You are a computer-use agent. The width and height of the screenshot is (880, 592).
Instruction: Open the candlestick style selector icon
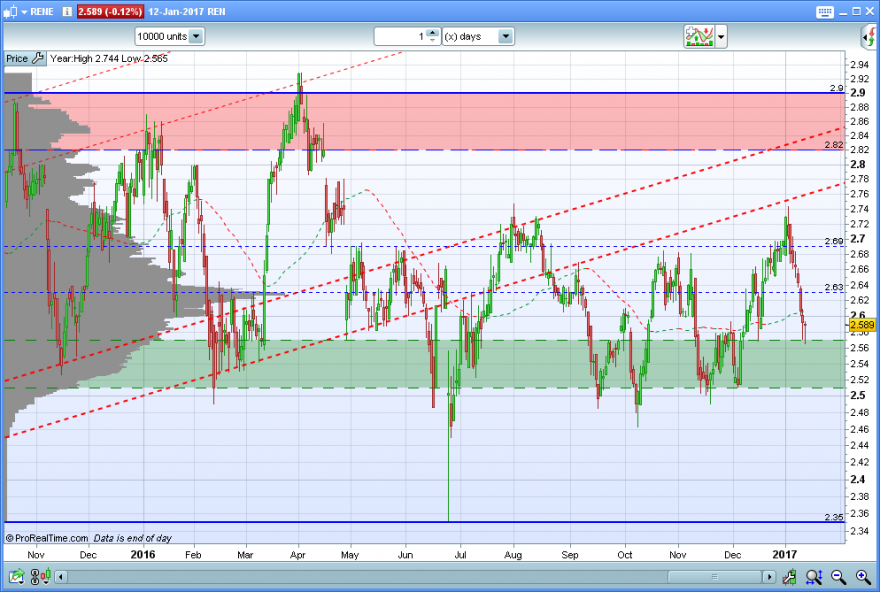(40, 576)
